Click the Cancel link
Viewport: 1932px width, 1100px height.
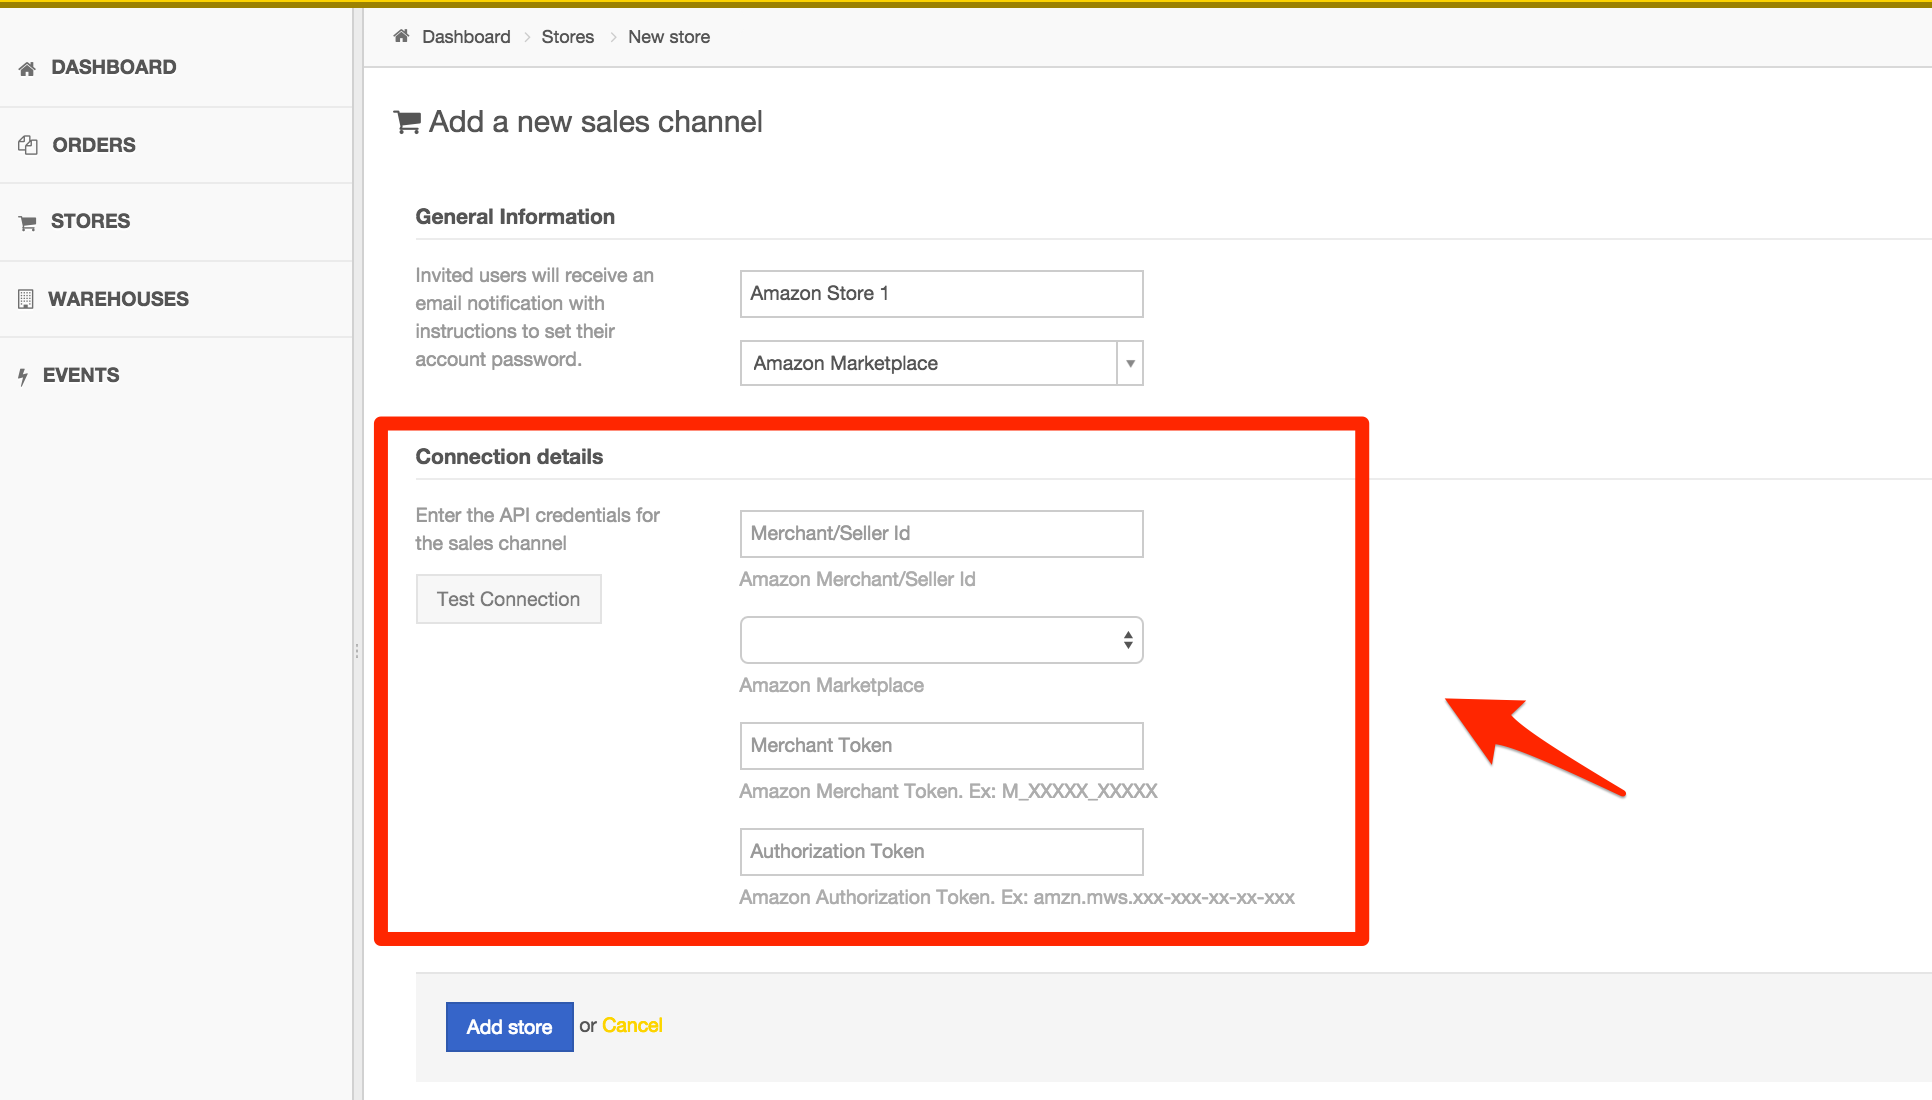point(632,1026)
